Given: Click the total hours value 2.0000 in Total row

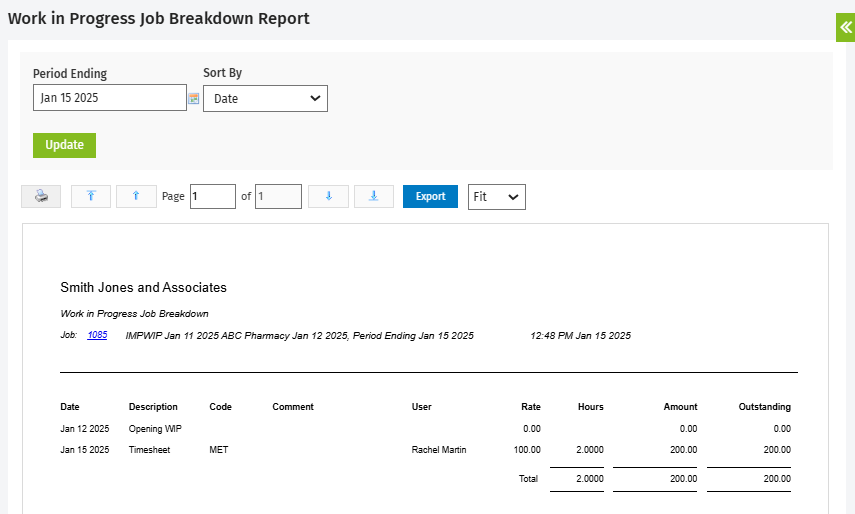Looking at the screenshot, I should click(589, 479).
